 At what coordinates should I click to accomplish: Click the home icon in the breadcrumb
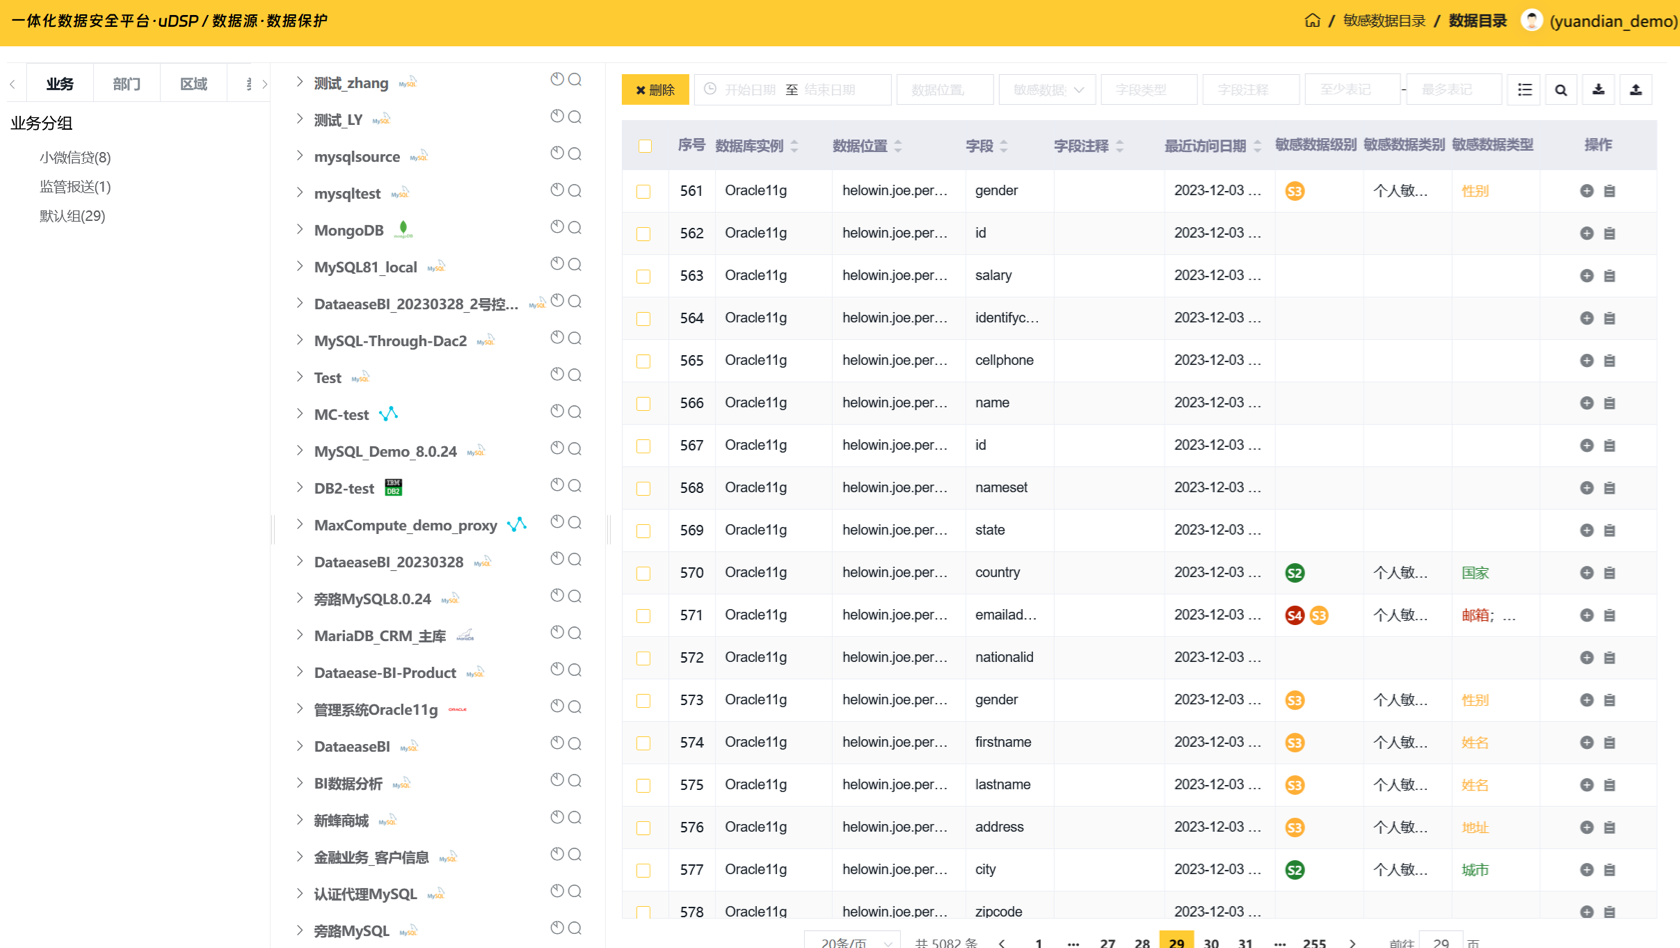click(x=1312, y=21)
